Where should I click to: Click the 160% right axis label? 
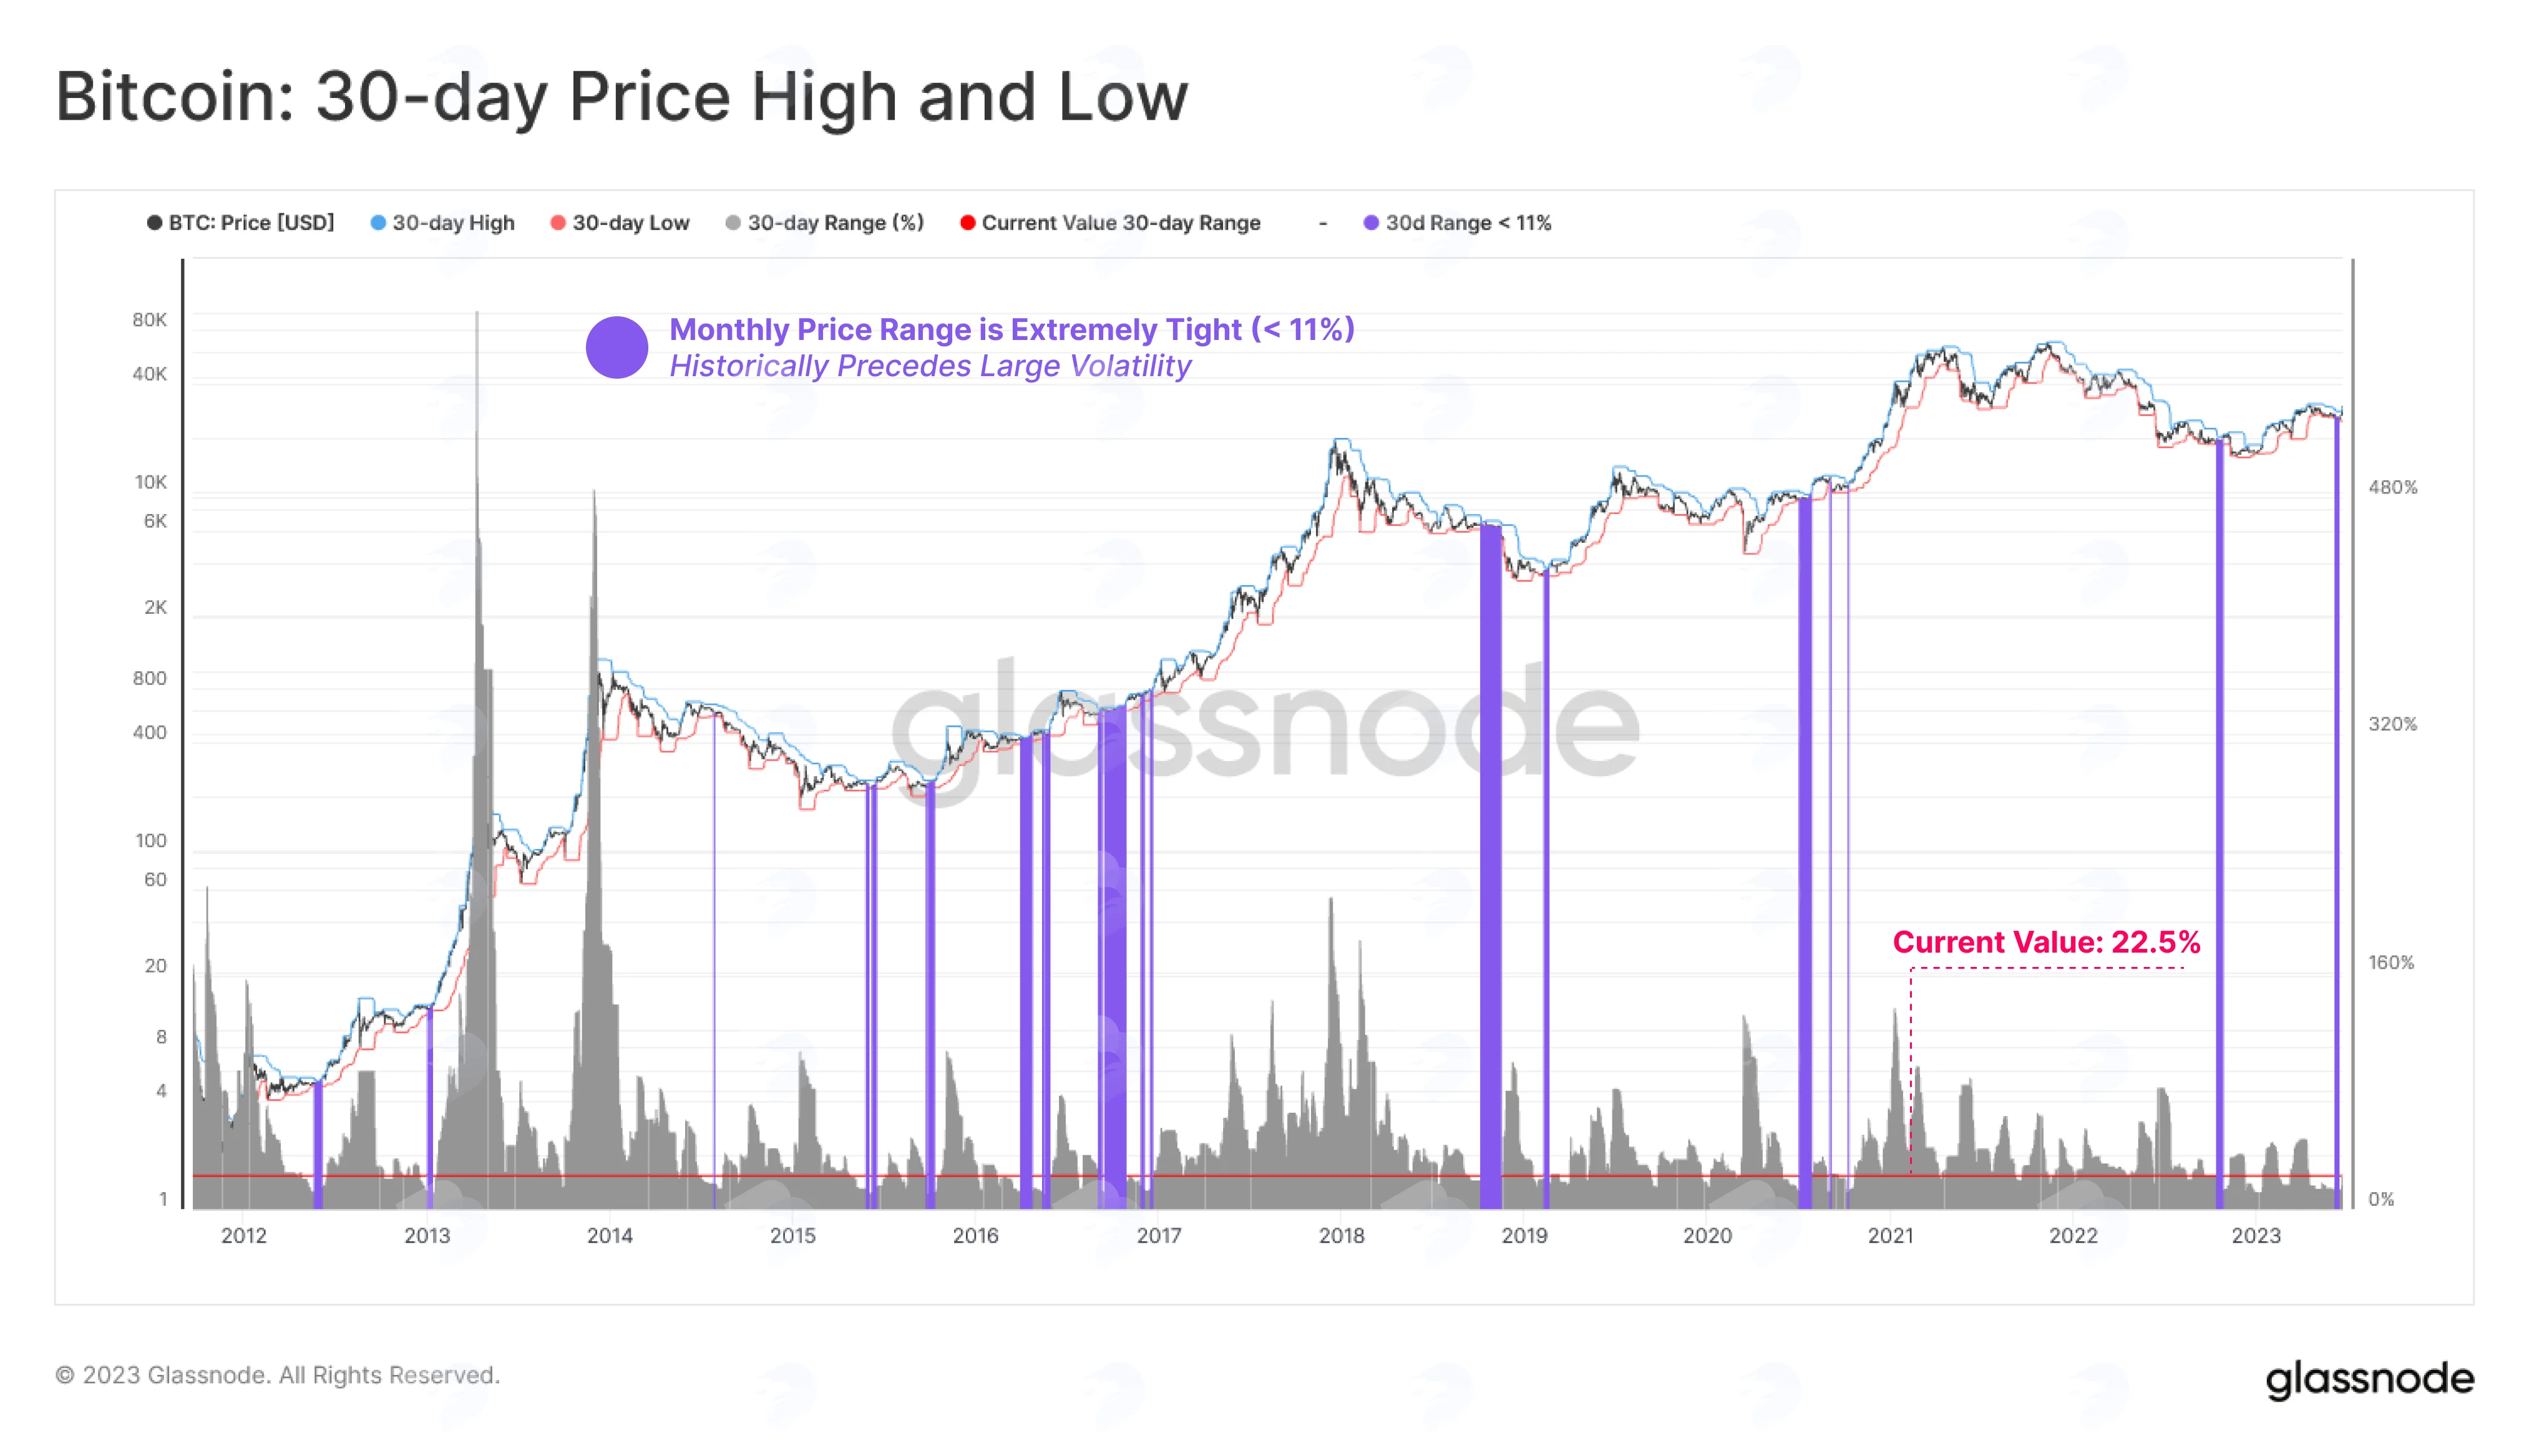[2390, 962]
